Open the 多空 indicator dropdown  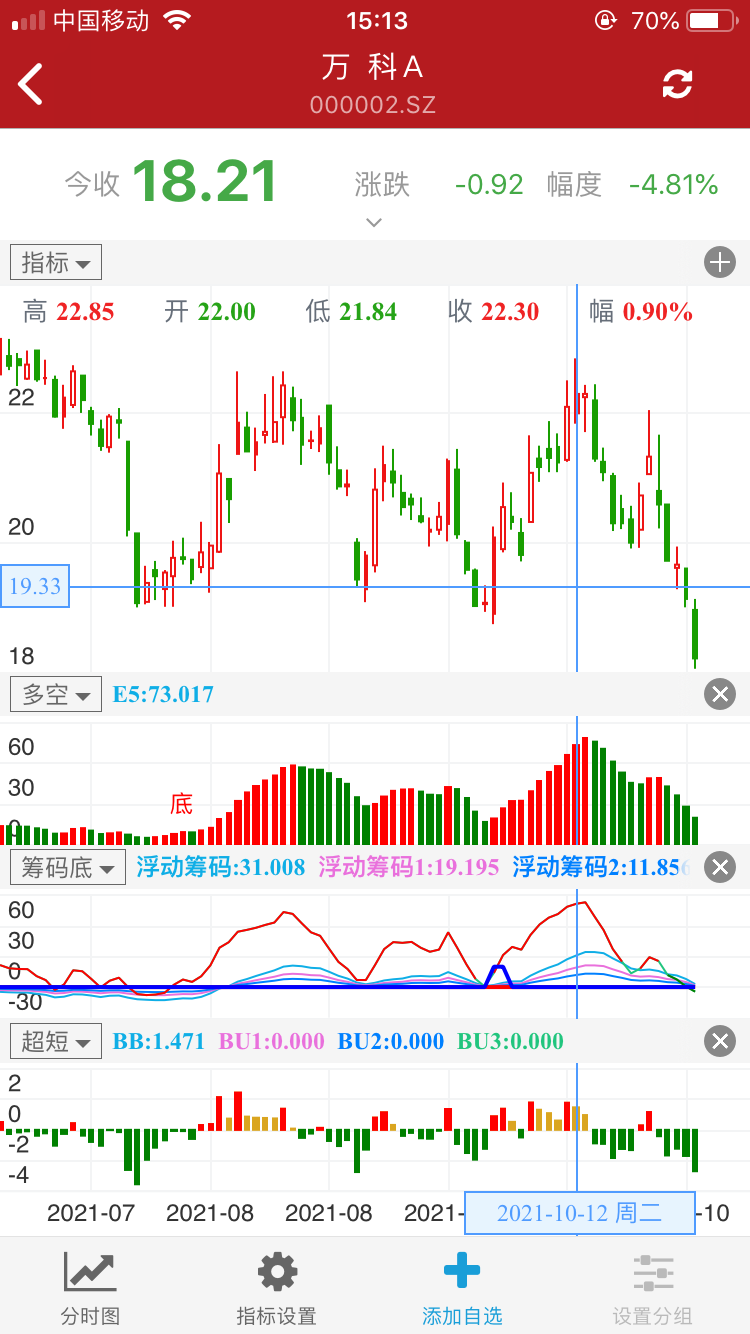(x=56, y=694)
